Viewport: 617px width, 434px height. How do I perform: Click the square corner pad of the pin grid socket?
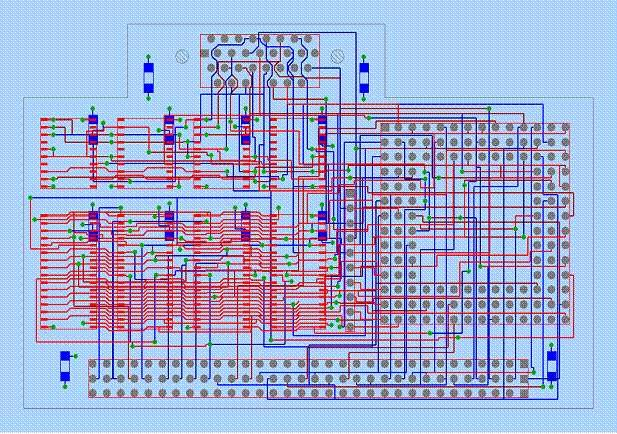pyautogui.click(x=385, y=127)
